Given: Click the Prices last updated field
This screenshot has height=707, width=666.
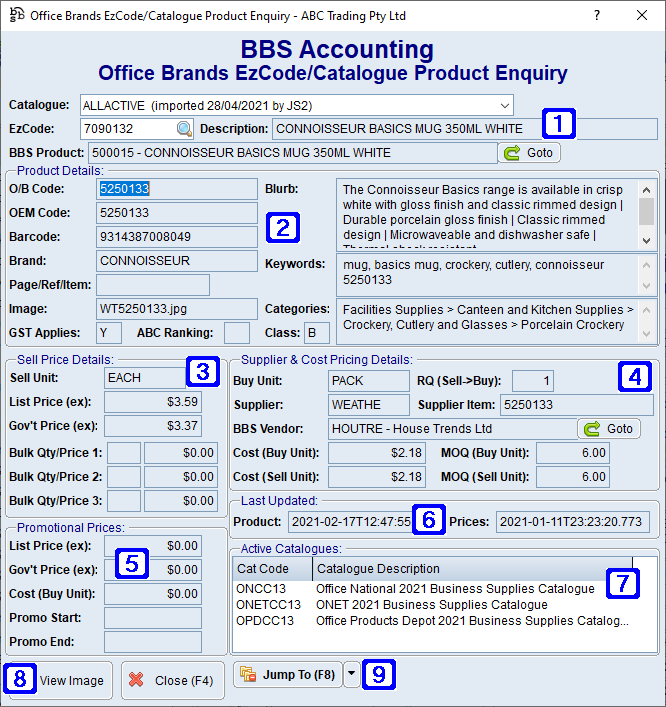Looking at the screenshot, I should click(x=573, y=522).
